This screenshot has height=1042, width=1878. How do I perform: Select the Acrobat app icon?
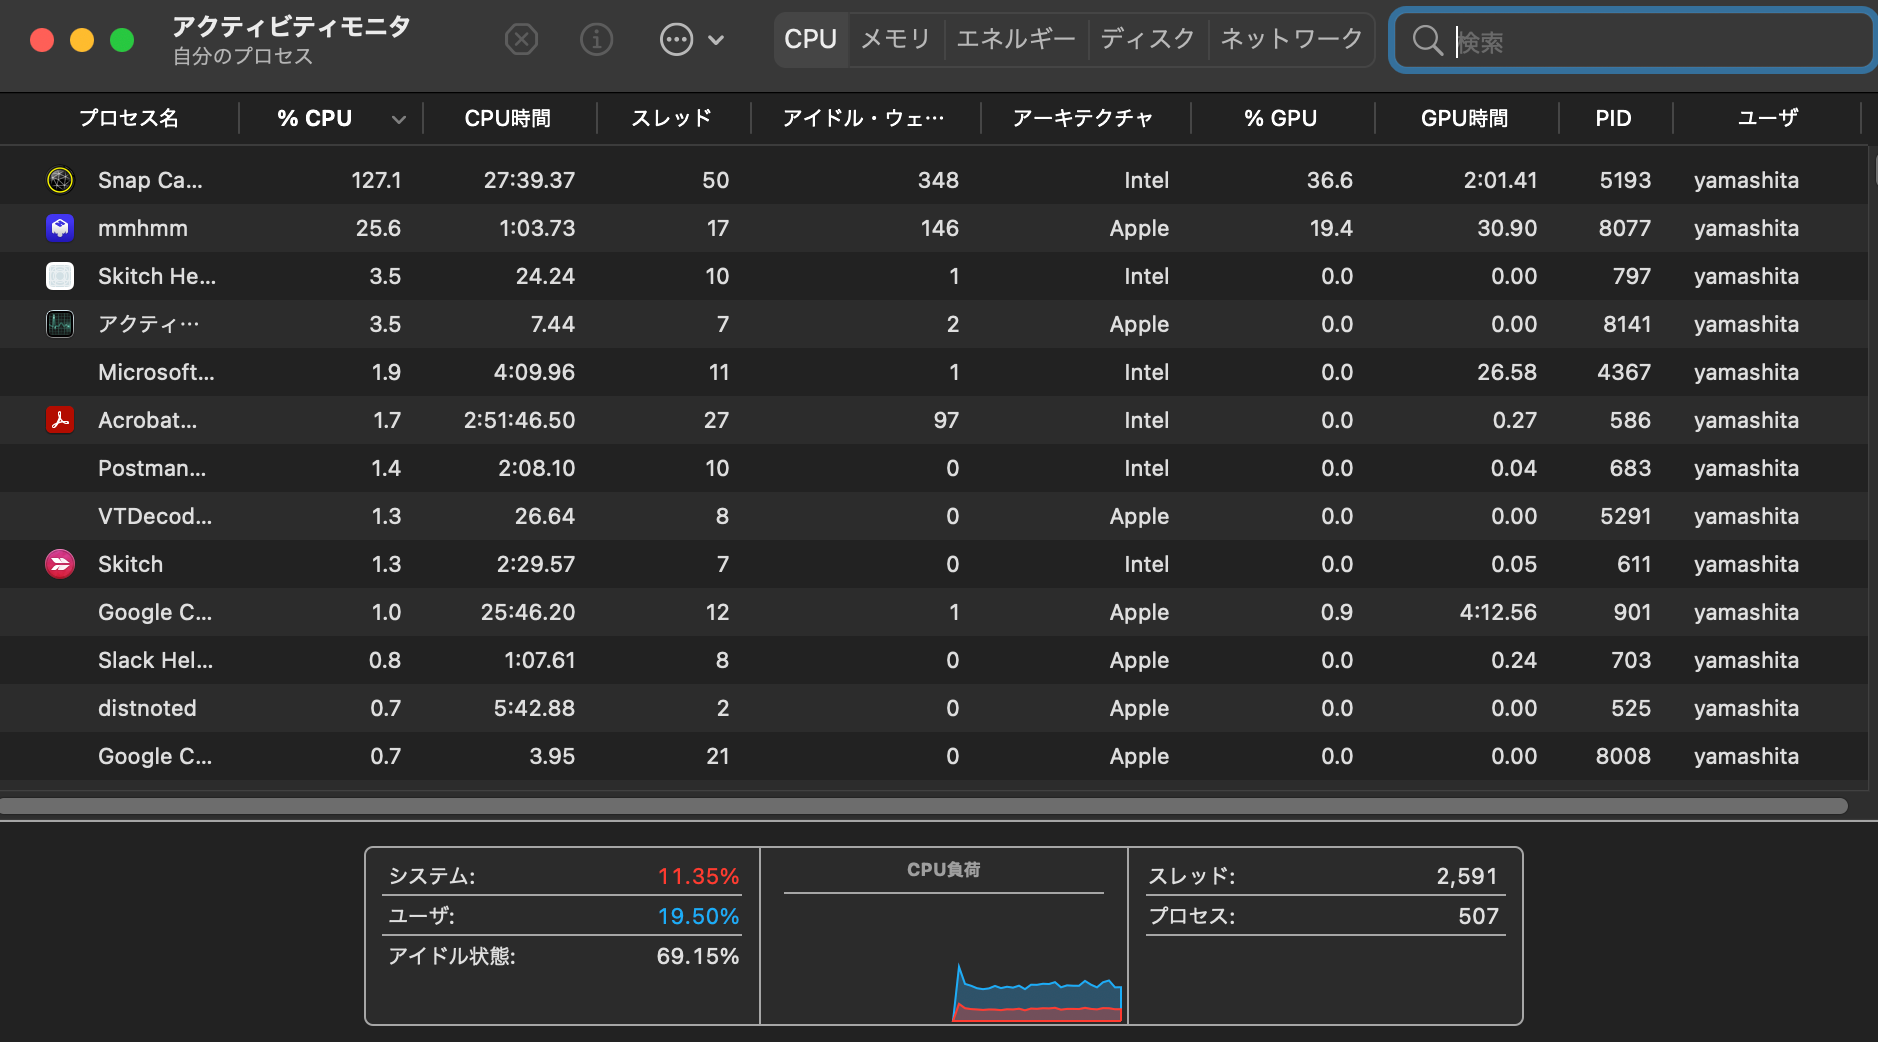tap(60, 420)
